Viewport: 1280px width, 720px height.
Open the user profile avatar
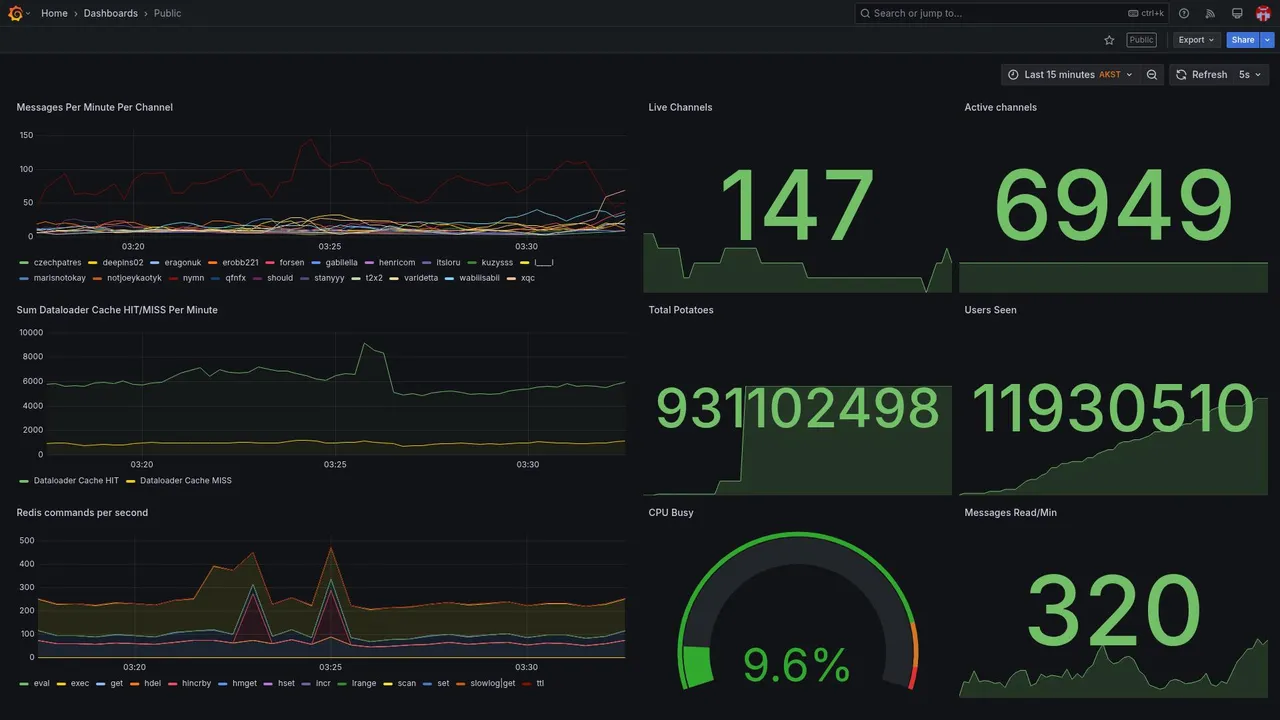(1263, 13)
